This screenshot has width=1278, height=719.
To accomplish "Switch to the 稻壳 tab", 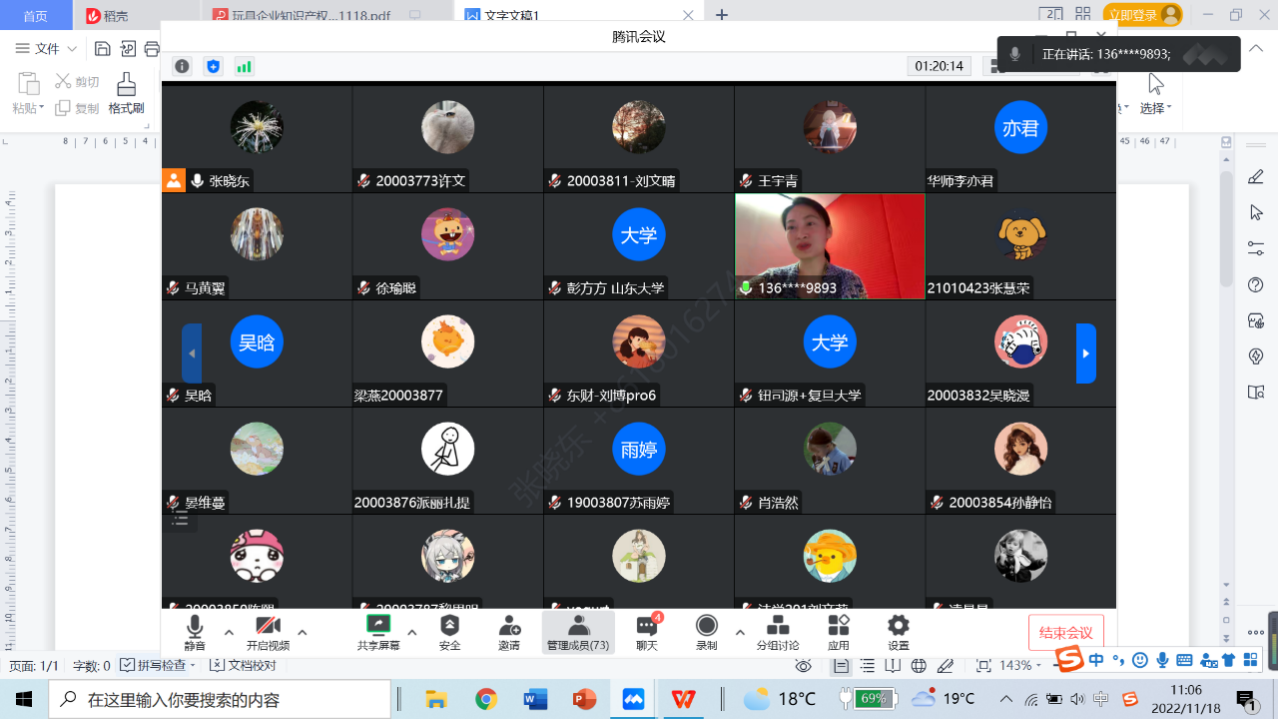I will click(108, 15).
